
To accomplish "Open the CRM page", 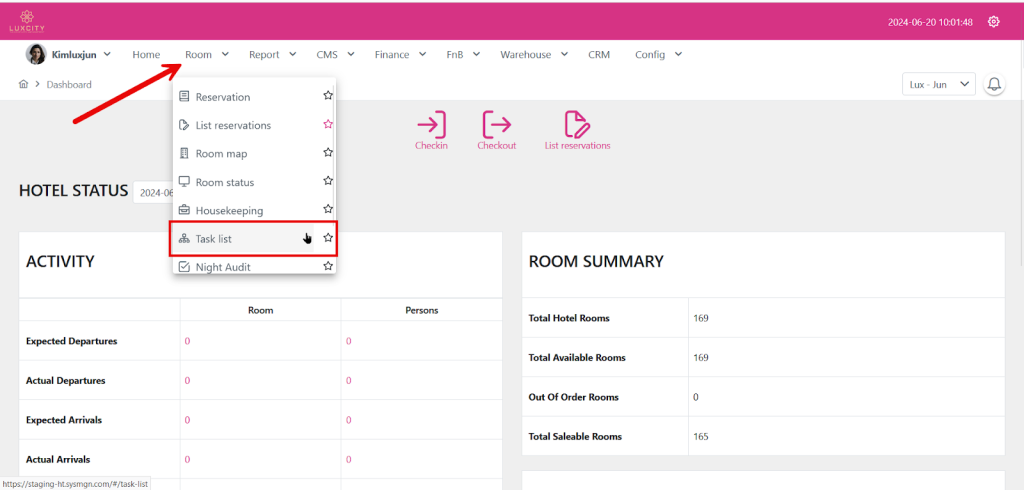I will click(x=599, y=55).
